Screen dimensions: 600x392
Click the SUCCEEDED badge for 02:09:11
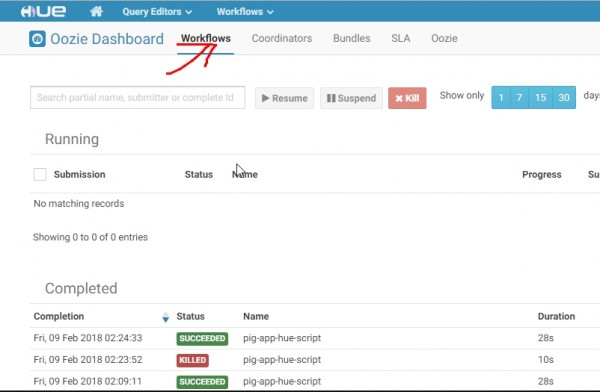pyautogui.click(x=202, y=382)
